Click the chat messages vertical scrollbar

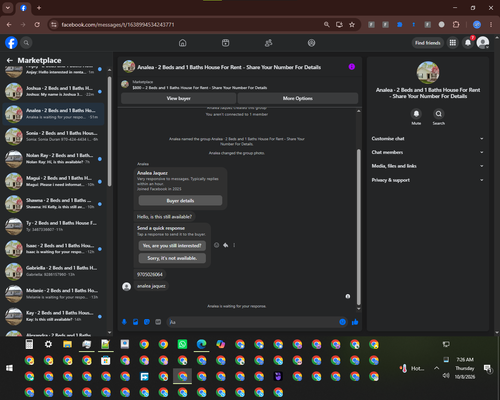tap(359, 227)
